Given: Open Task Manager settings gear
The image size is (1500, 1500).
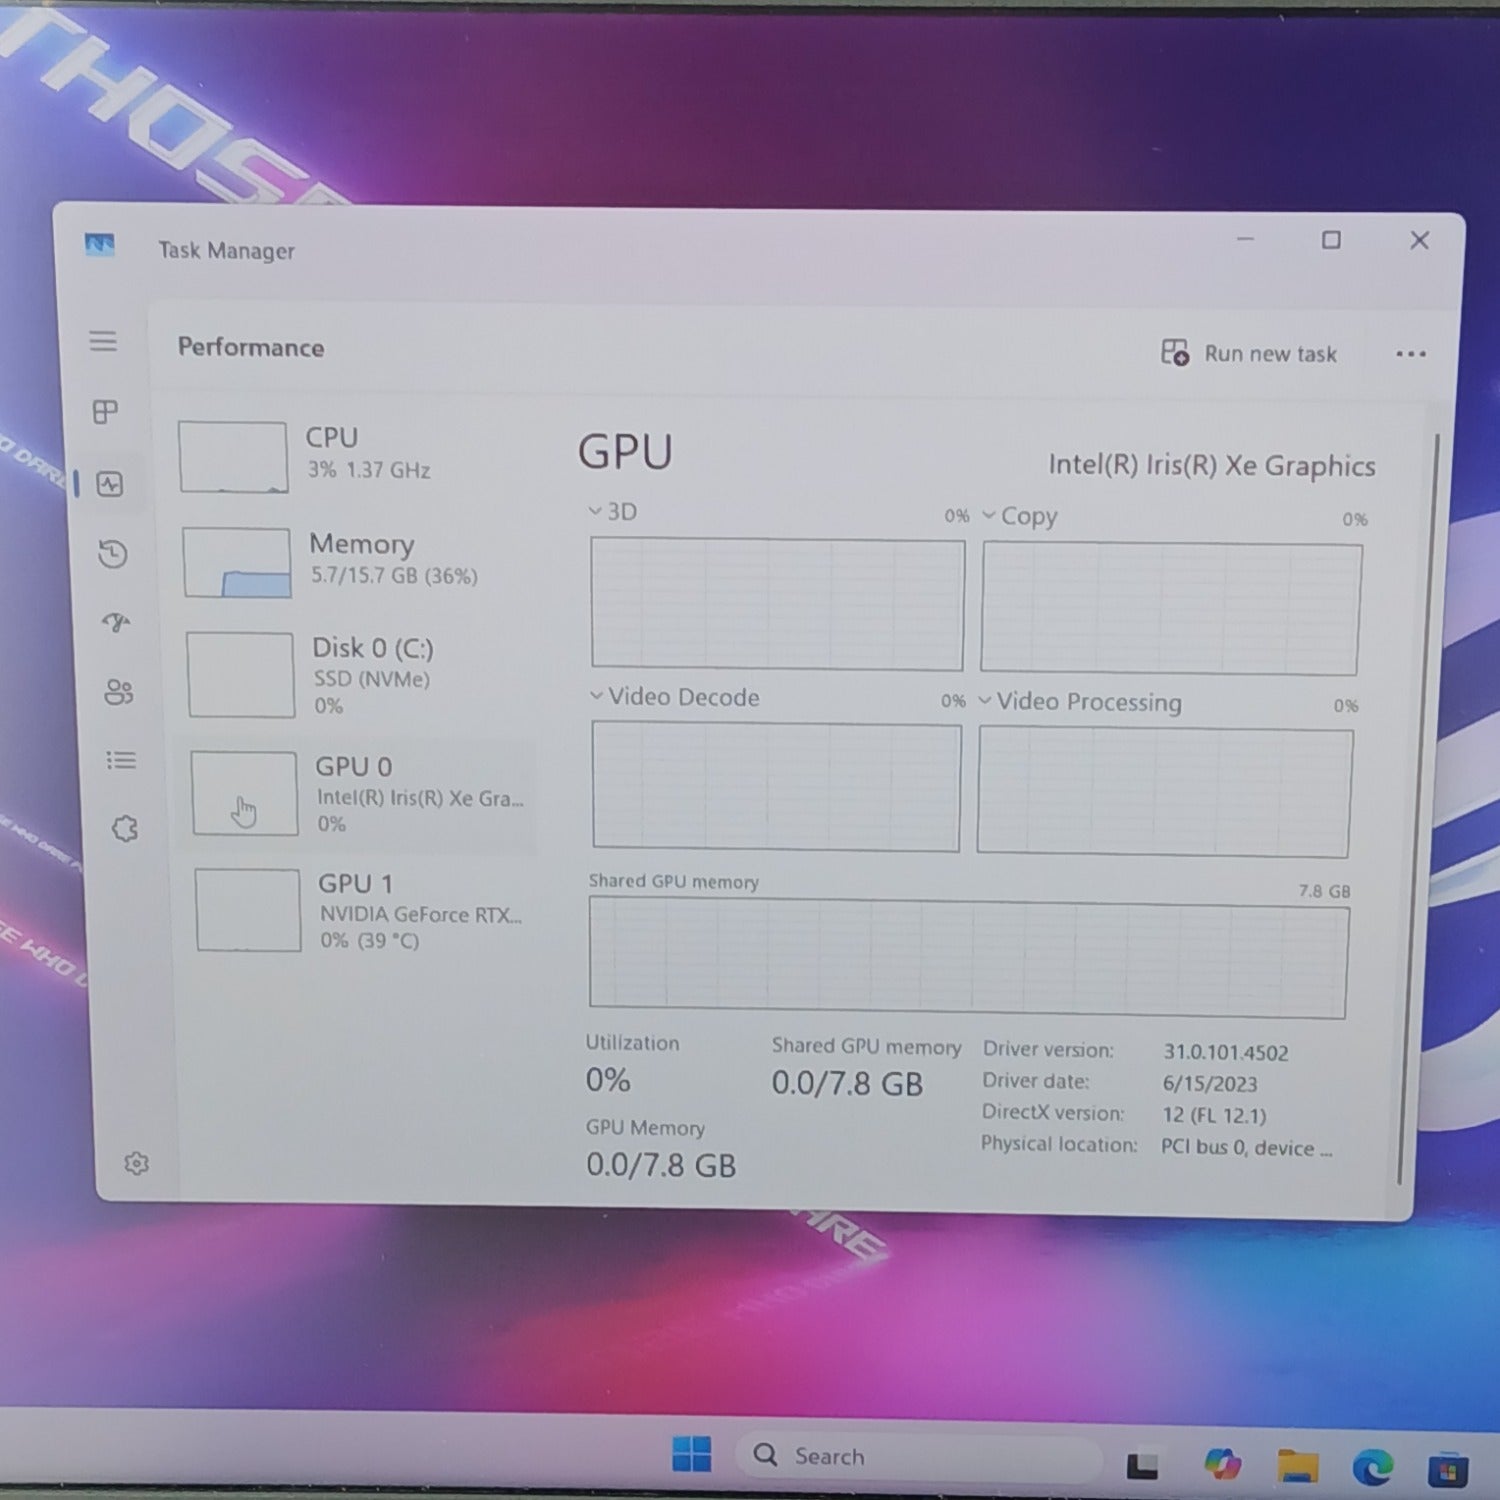Looking at the screenshot, I should pyautogui.click(x=136, y=1164).
